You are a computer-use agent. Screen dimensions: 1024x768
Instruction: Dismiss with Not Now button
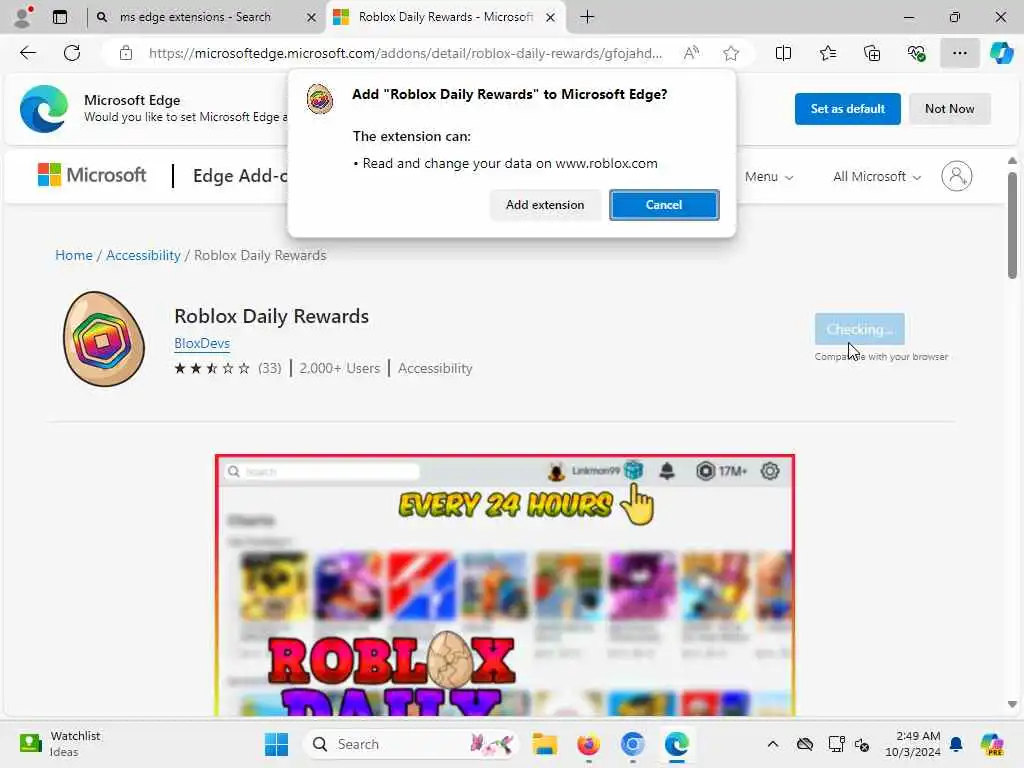[x=950, y=108]
